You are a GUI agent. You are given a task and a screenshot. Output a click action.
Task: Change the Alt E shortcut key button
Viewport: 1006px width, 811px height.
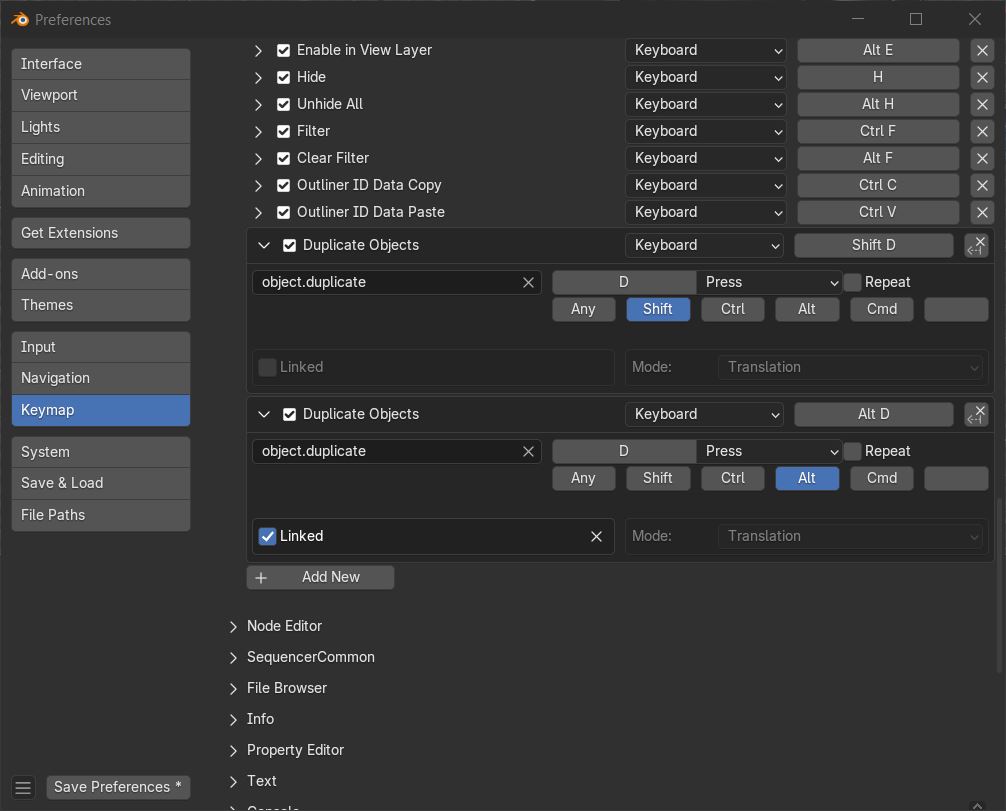(x=878, y=50)
